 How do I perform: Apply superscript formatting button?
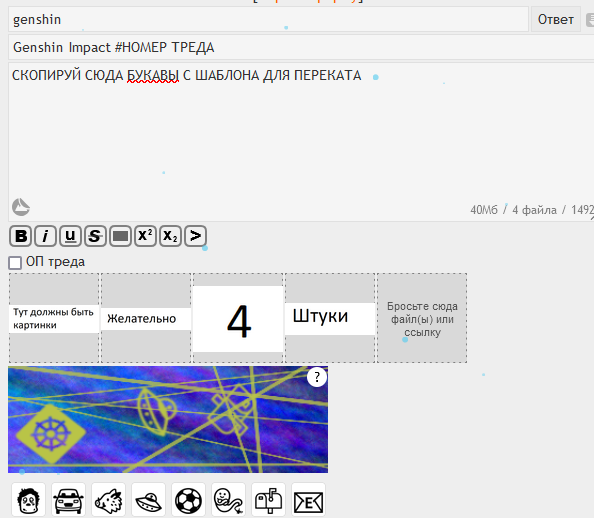pos(145,236)
